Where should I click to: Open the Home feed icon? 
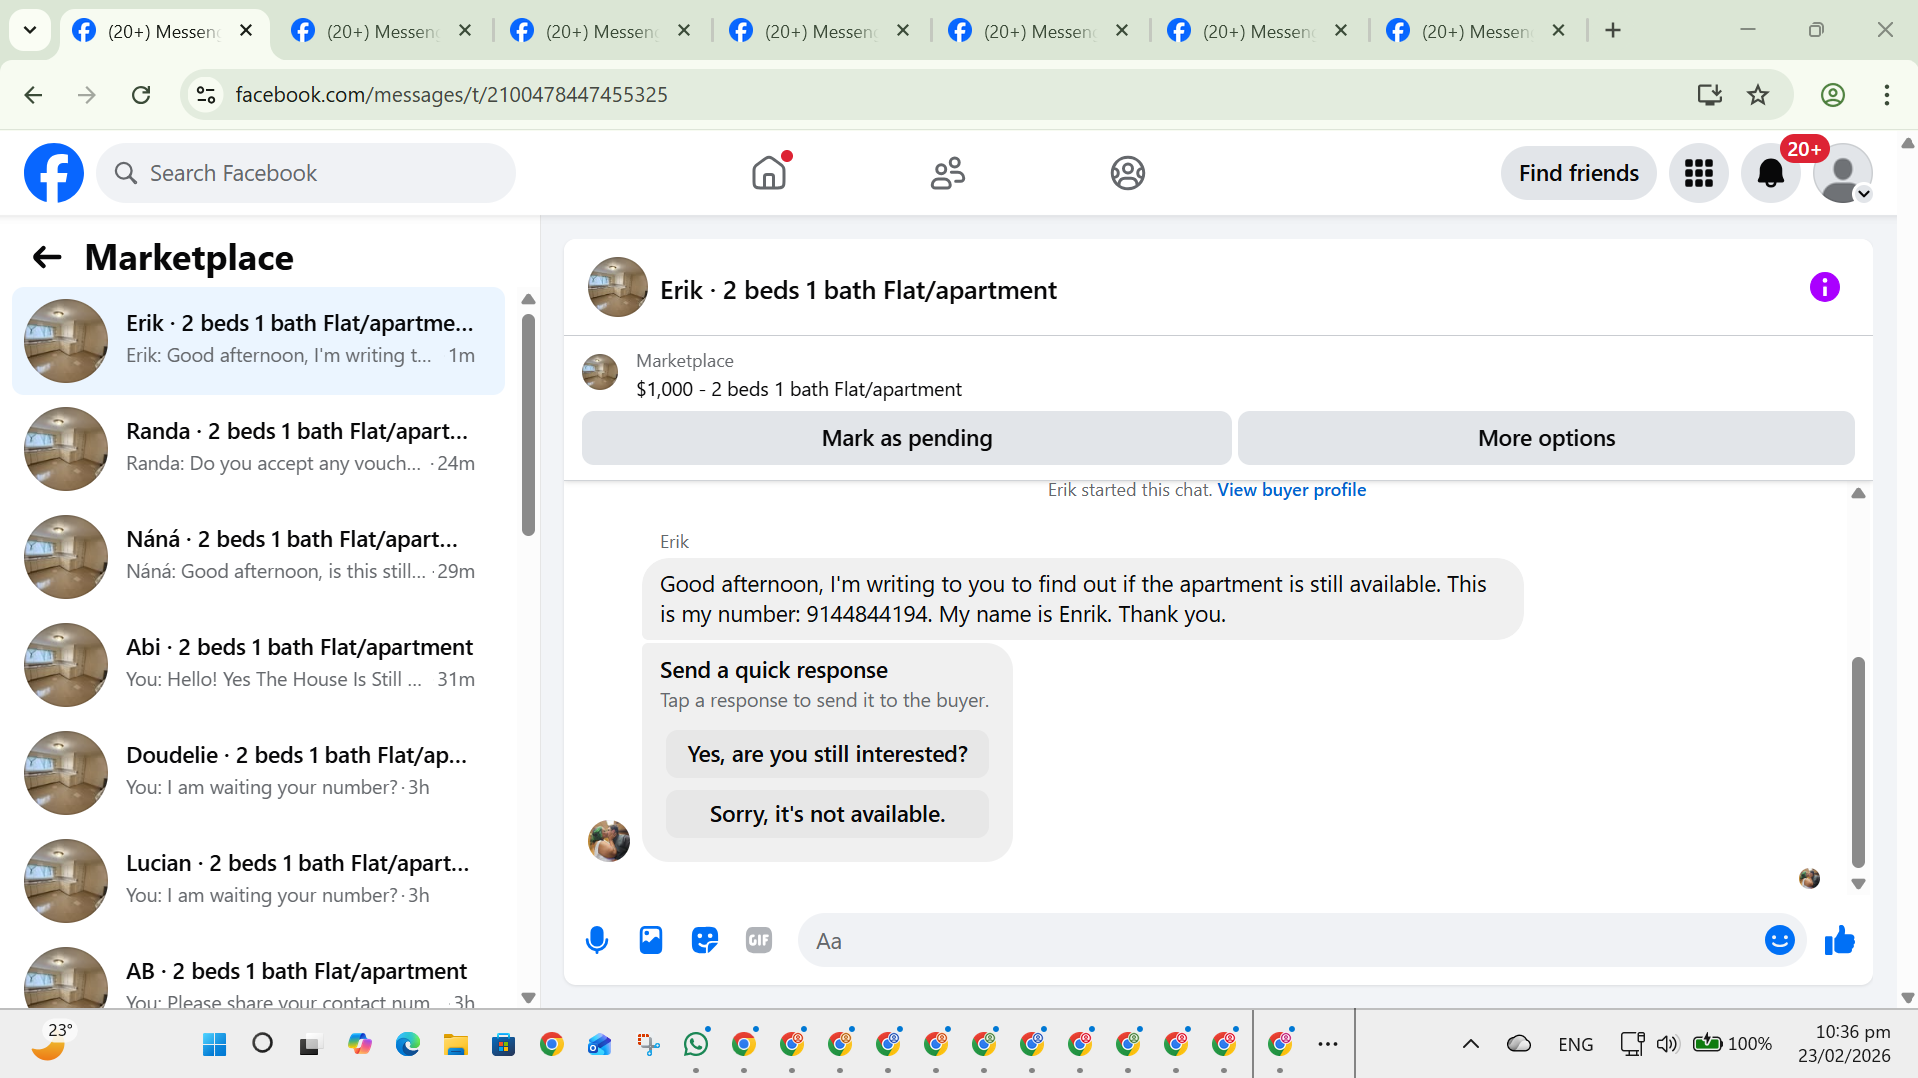tap(769, 173)
